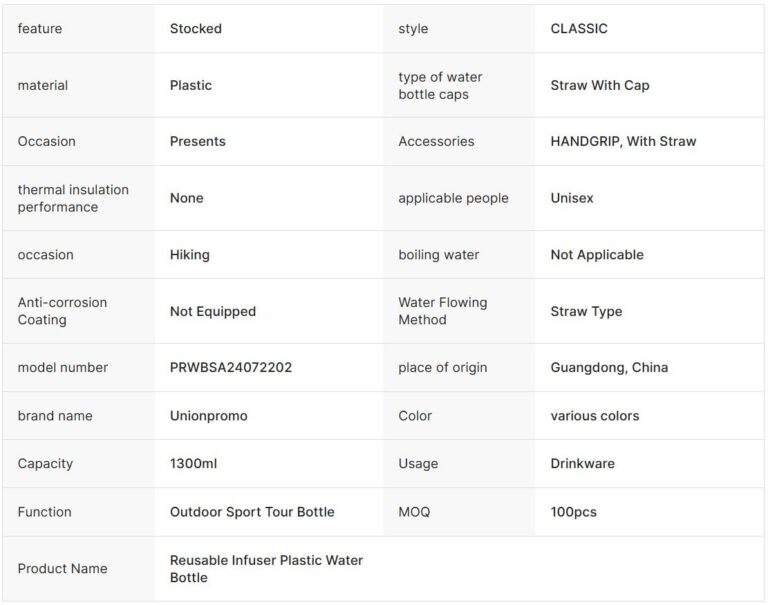Click 'Guangdong, China' place of origin
Viewport: 768px width, 605px height.
point(609,368)
